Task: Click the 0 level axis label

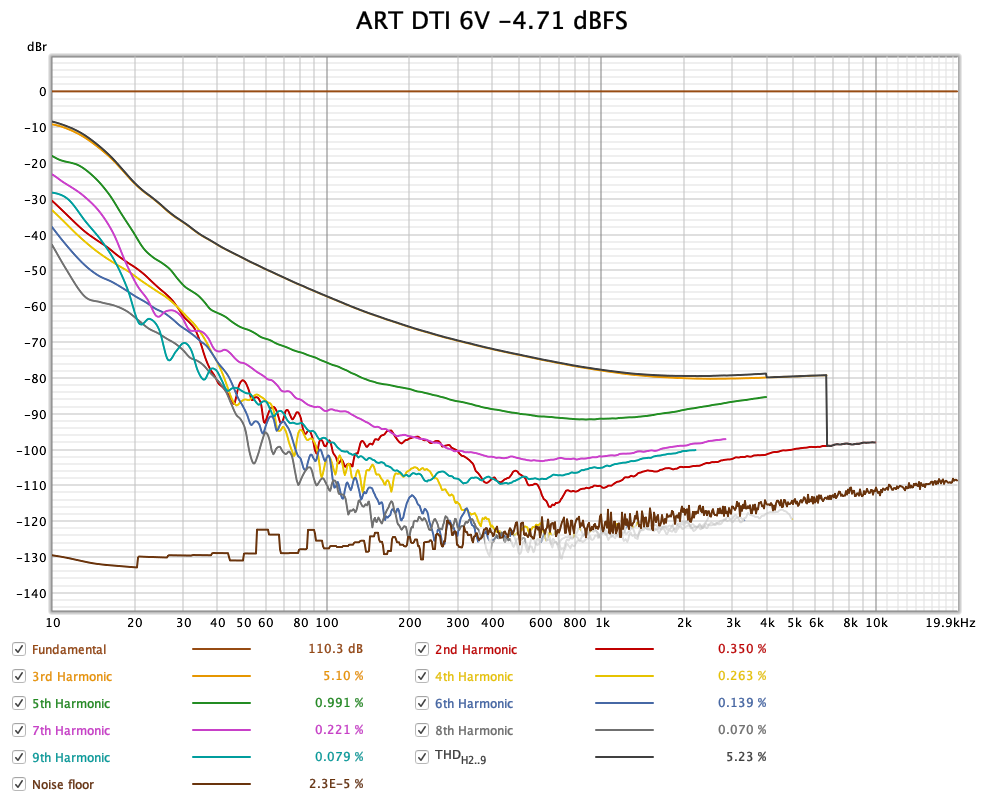Action: click(x=43, y=92)
